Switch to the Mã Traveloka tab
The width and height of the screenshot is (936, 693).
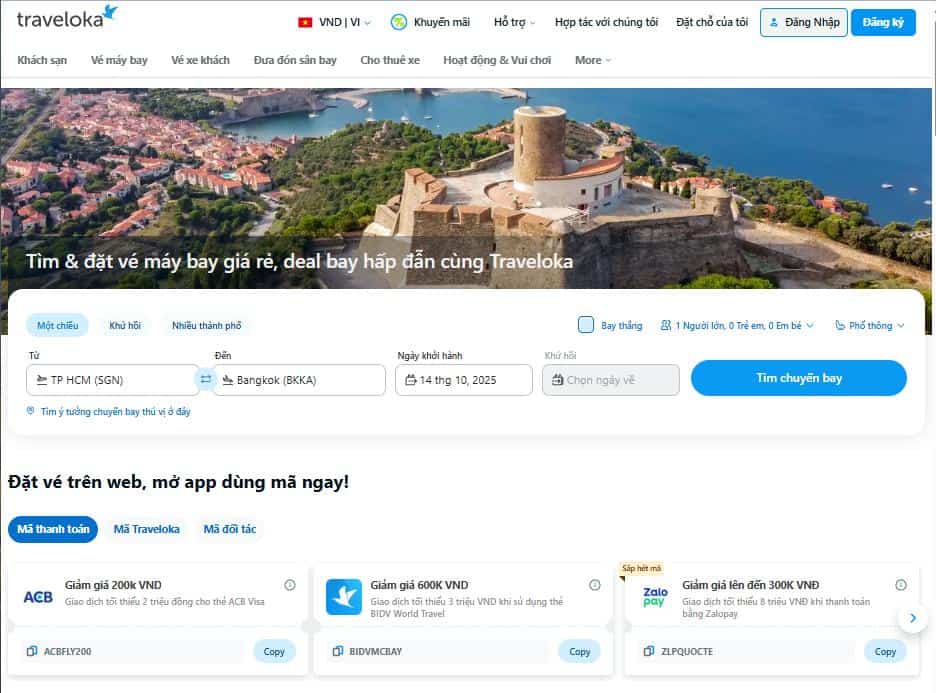tap(147, 529)
